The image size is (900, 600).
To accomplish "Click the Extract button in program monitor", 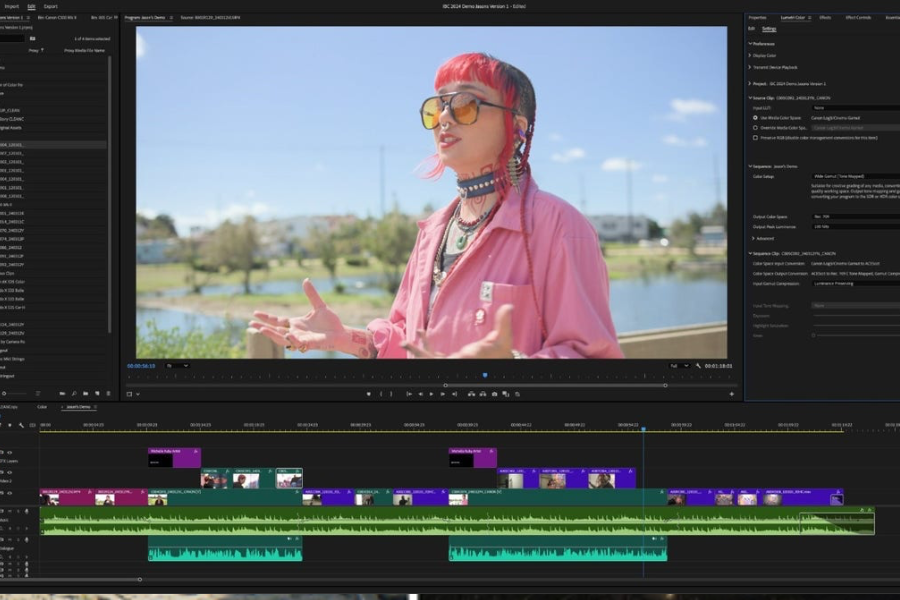I will point(483,394).
